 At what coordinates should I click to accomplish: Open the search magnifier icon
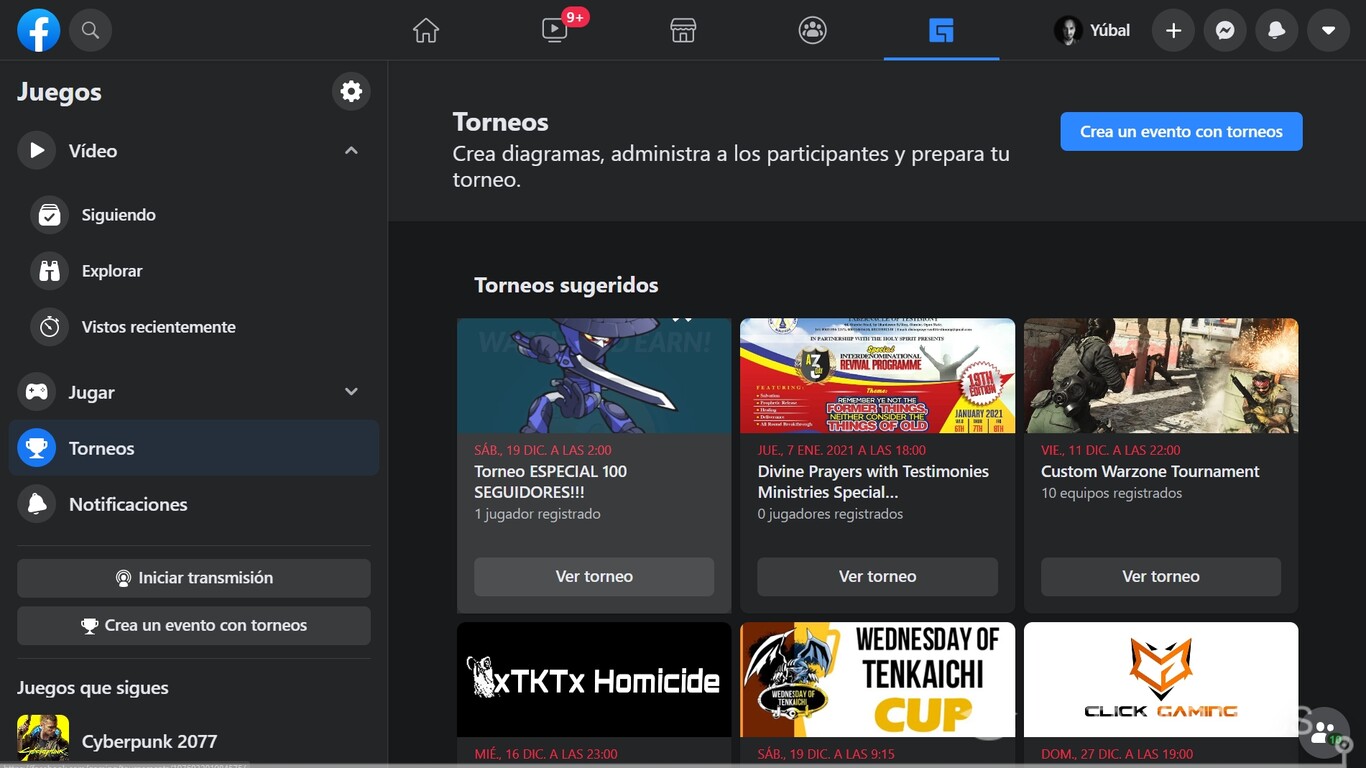[x=90, y=30]
